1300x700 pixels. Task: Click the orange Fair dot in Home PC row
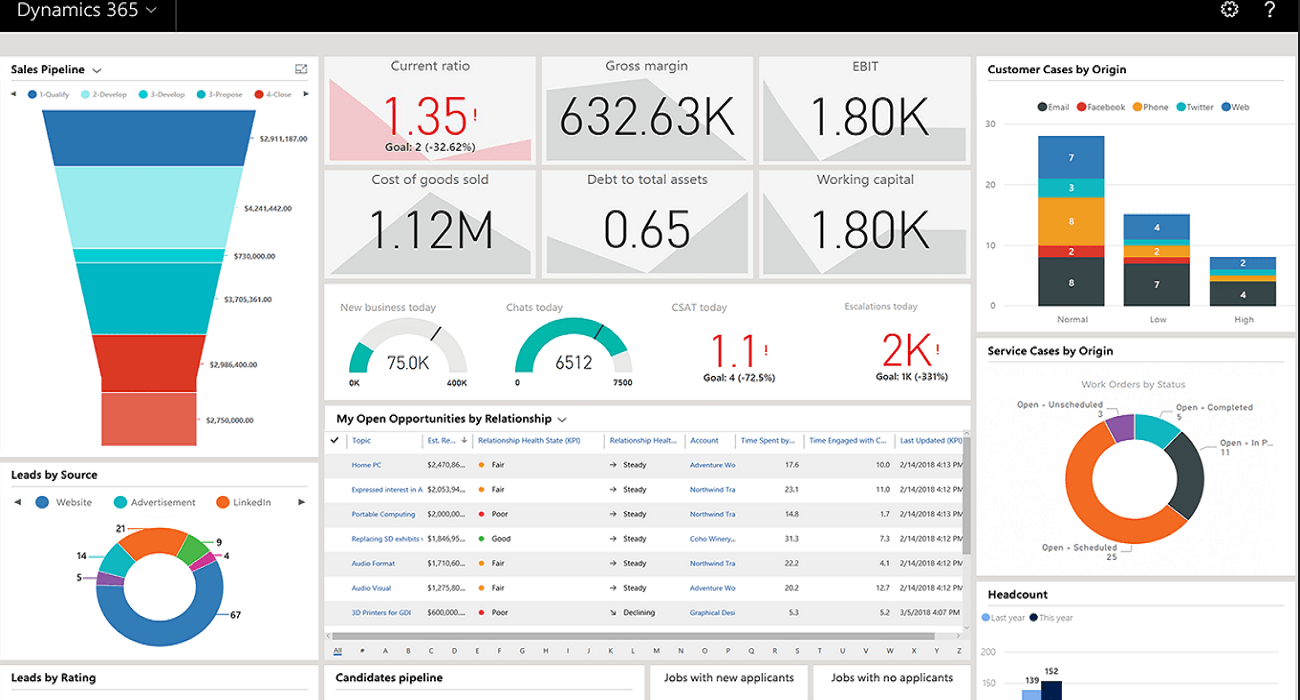[x=482, y=465]
